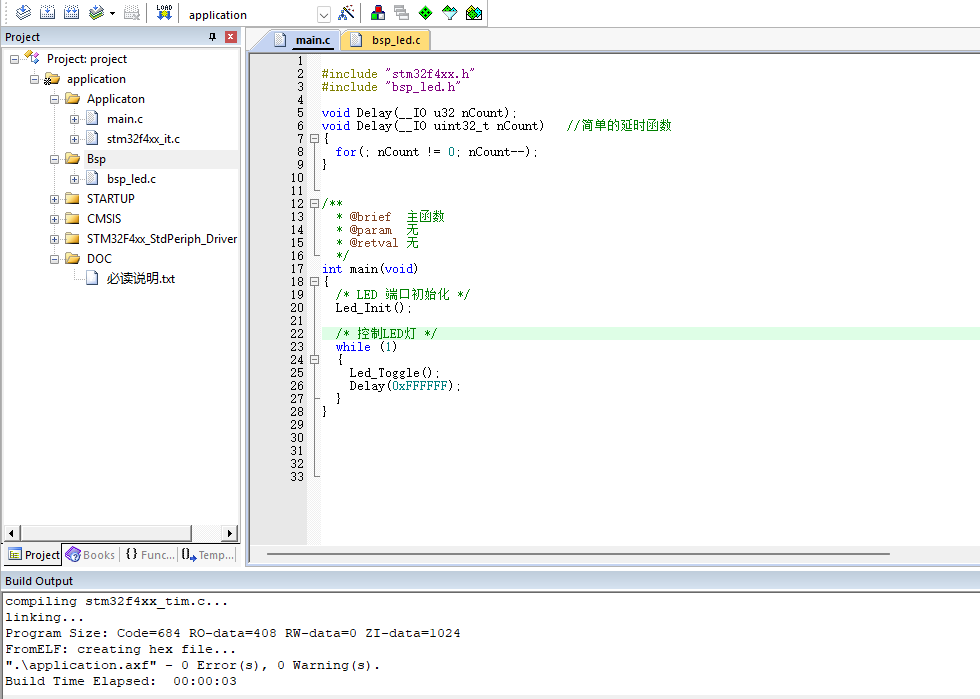The width and height of the screenshot is (980, 699).
Task: Open the Books tab
Action: (91, 555)
